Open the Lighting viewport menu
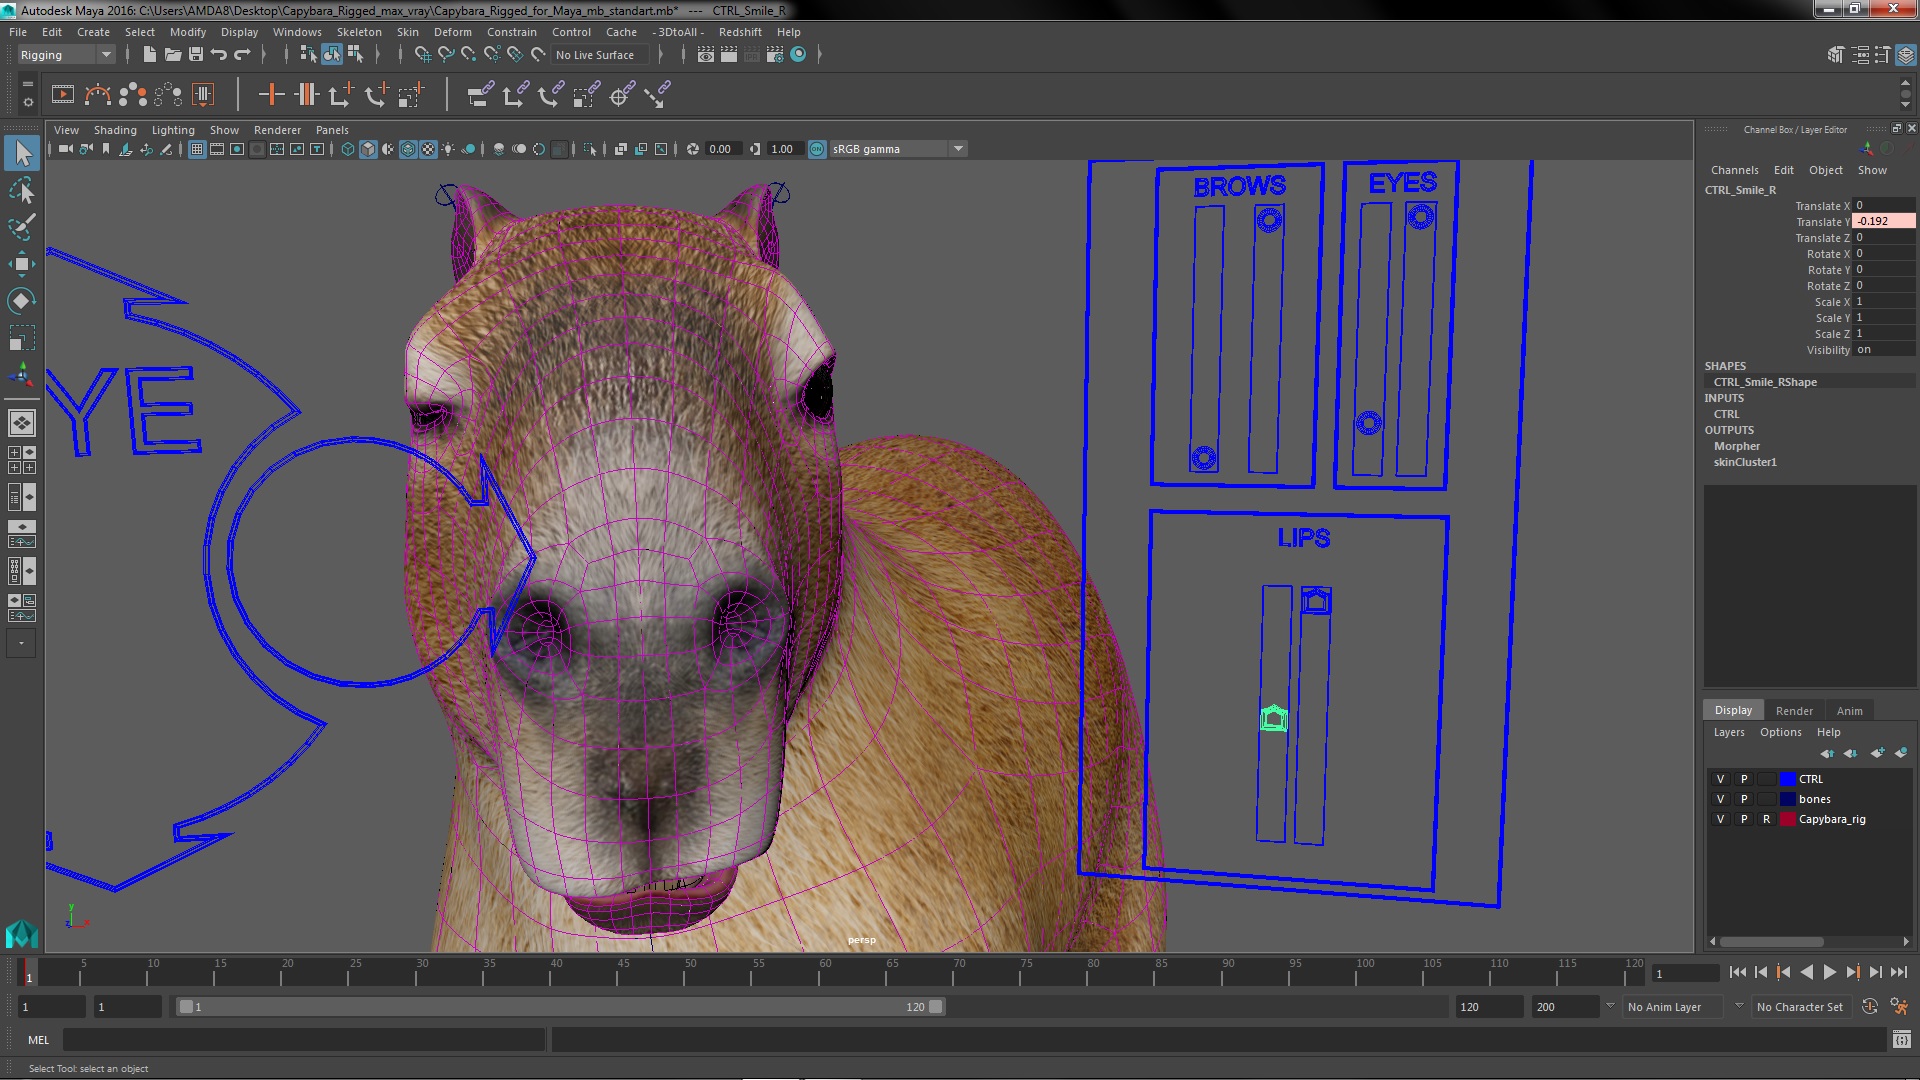 [x=173, y=130]
